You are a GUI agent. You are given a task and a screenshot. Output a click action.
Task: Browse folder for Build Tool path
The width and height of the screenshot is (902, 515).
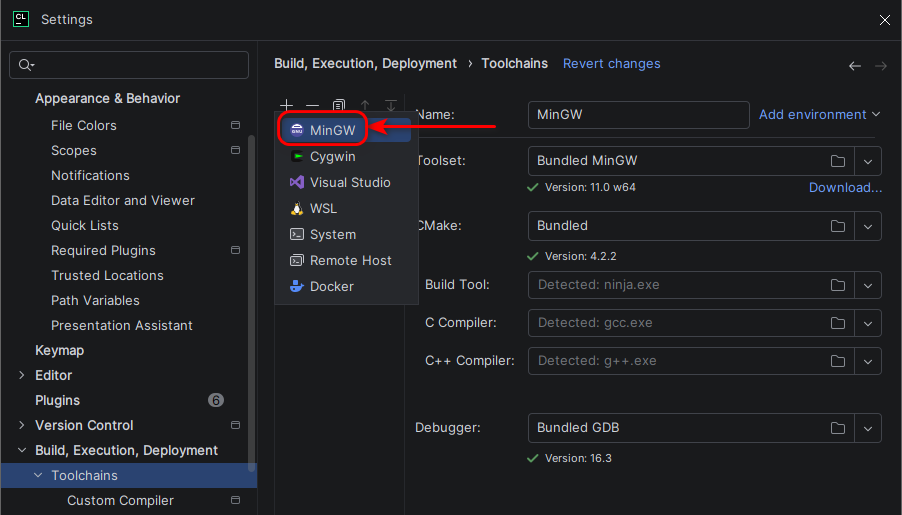838,285
